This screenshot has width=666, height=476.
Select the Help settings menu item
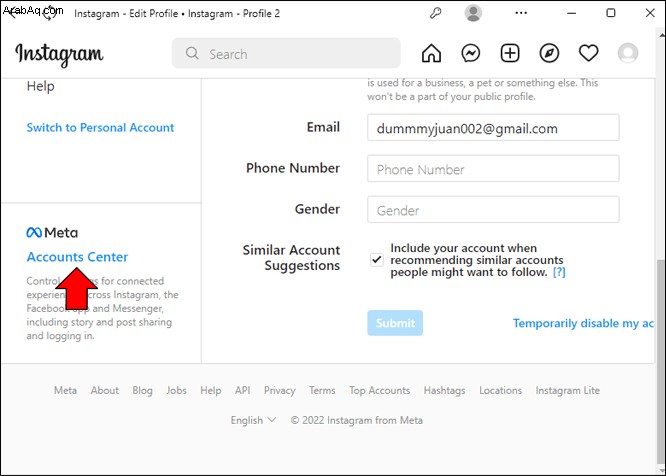[41, 86]
